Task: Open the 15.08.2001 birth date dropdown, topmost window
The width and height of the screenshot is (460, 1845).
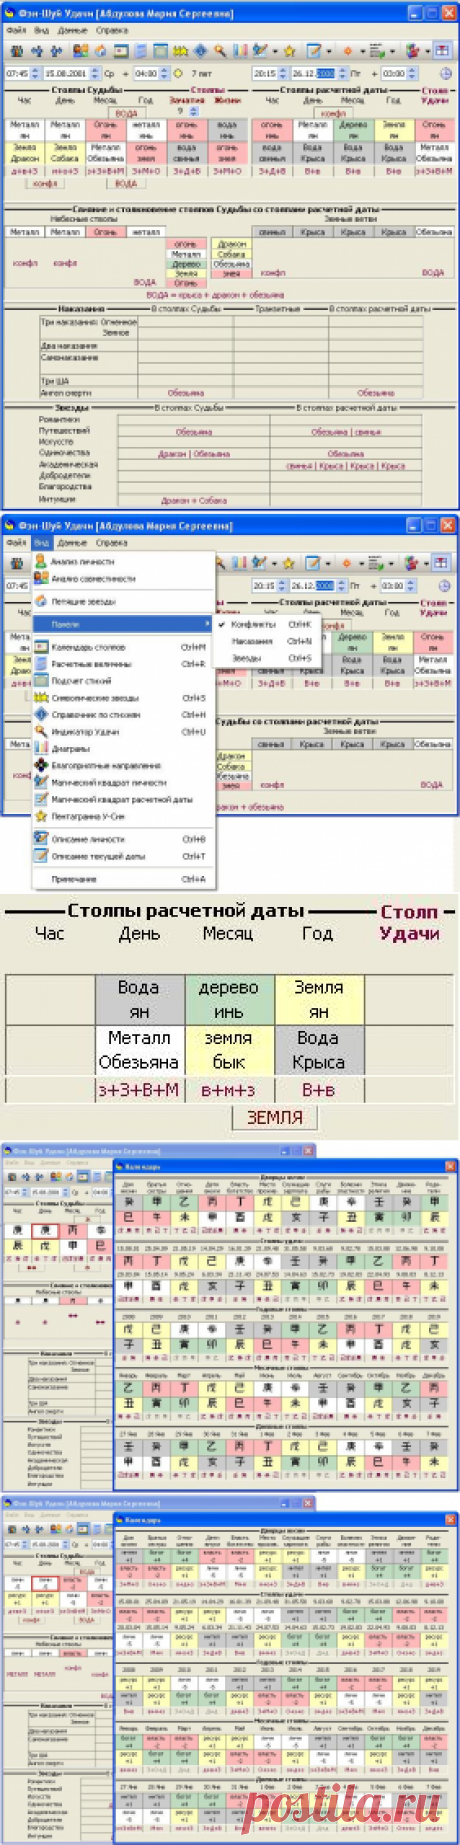Action: 96,74
